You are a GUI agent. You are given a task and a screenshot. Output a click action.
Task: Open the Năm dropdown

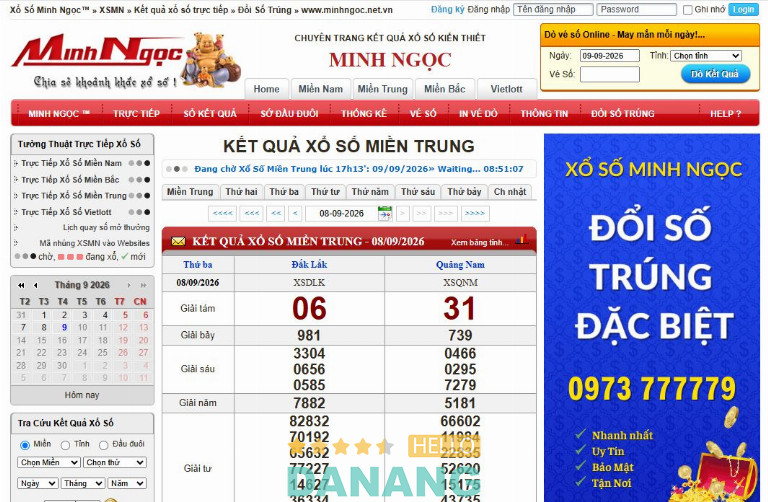pos(127,483)
